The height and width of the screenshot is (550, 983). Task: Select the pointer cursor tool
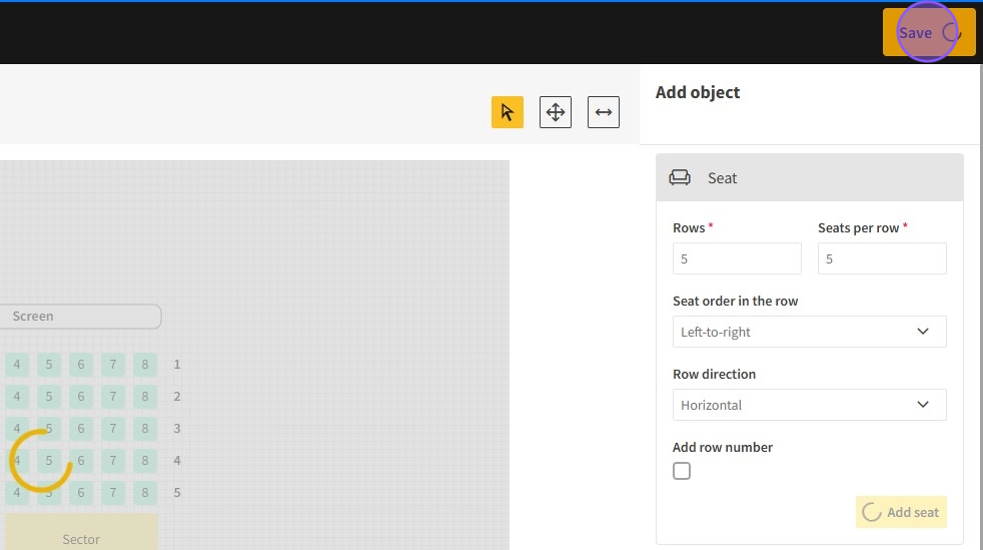click(x=507, y=112)
